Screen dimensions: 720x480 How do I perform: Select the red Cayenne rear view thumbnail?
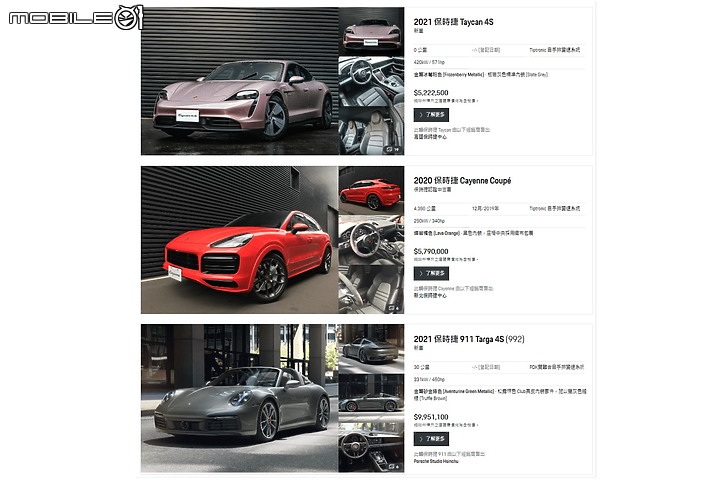[x=371, y=190]
